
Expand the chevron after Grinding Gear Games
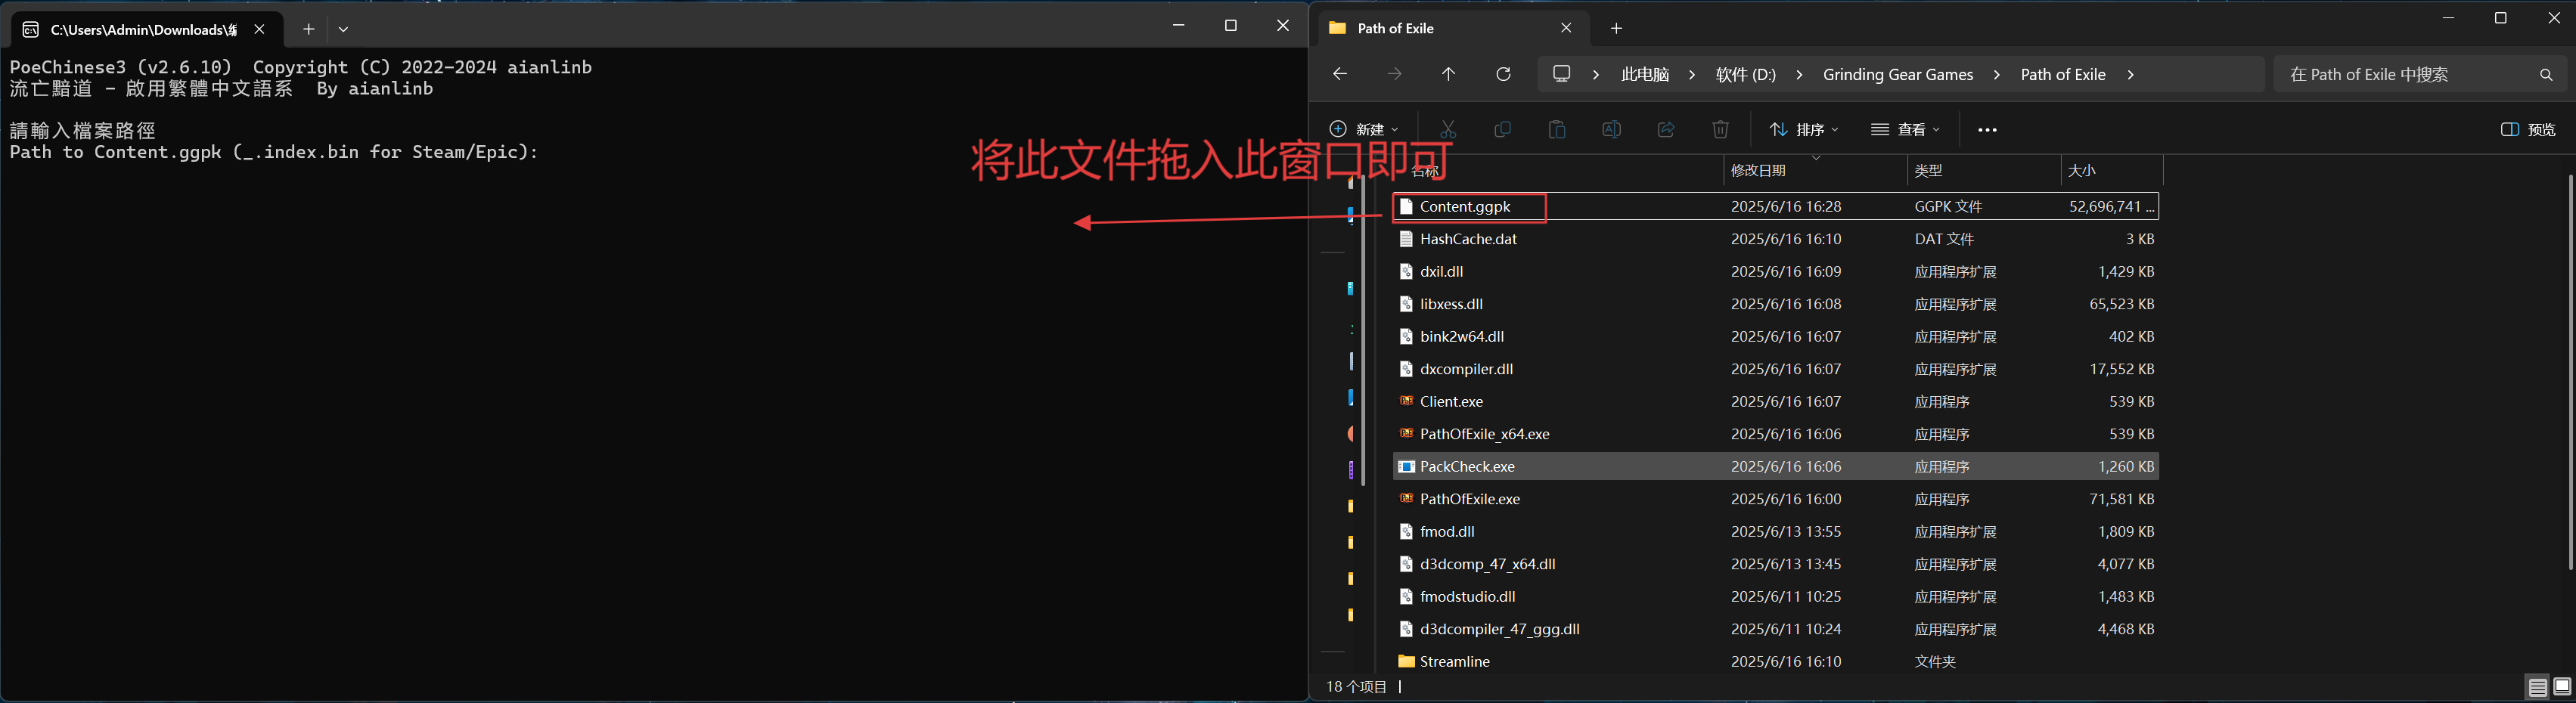pos(1997,75)
